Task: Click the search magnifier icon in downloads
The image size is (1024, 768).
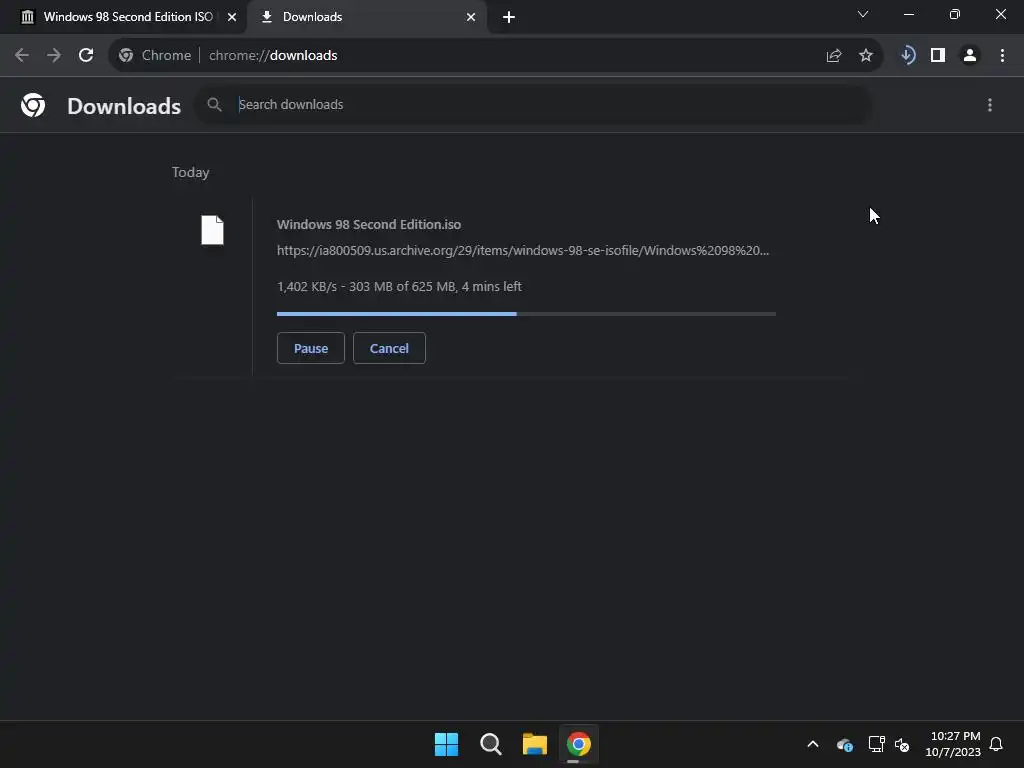Action: 214,104
